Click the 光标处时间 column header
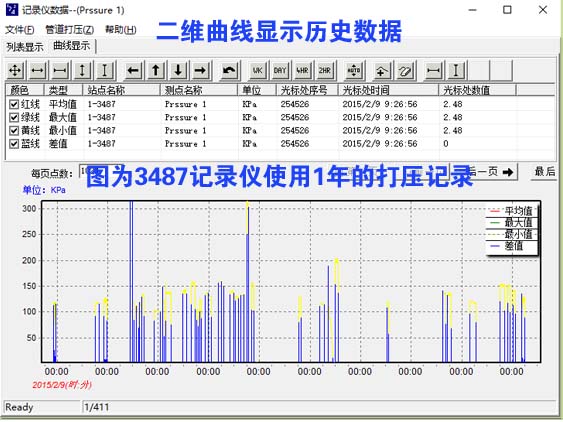 [x=388, y=90]
